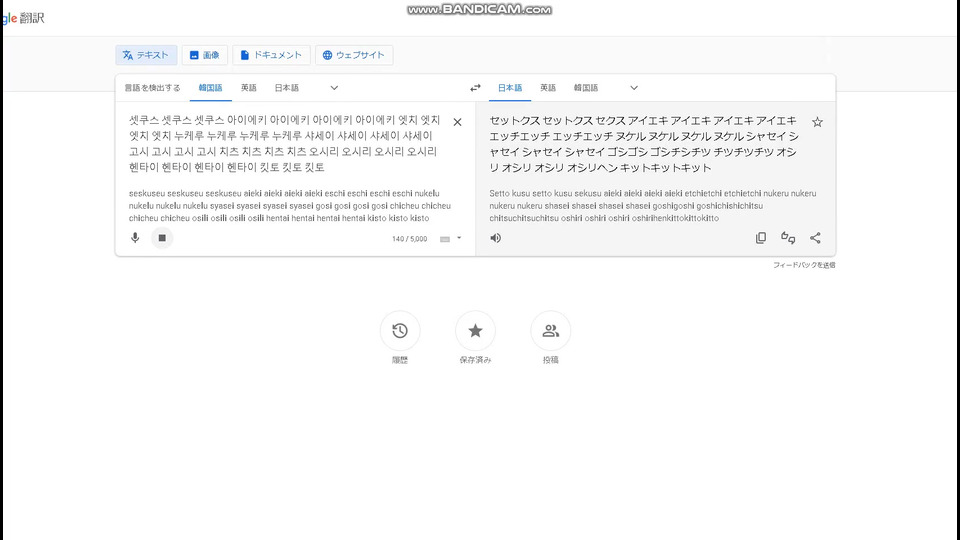Select 韓国語 as target language

click(586, 88)
